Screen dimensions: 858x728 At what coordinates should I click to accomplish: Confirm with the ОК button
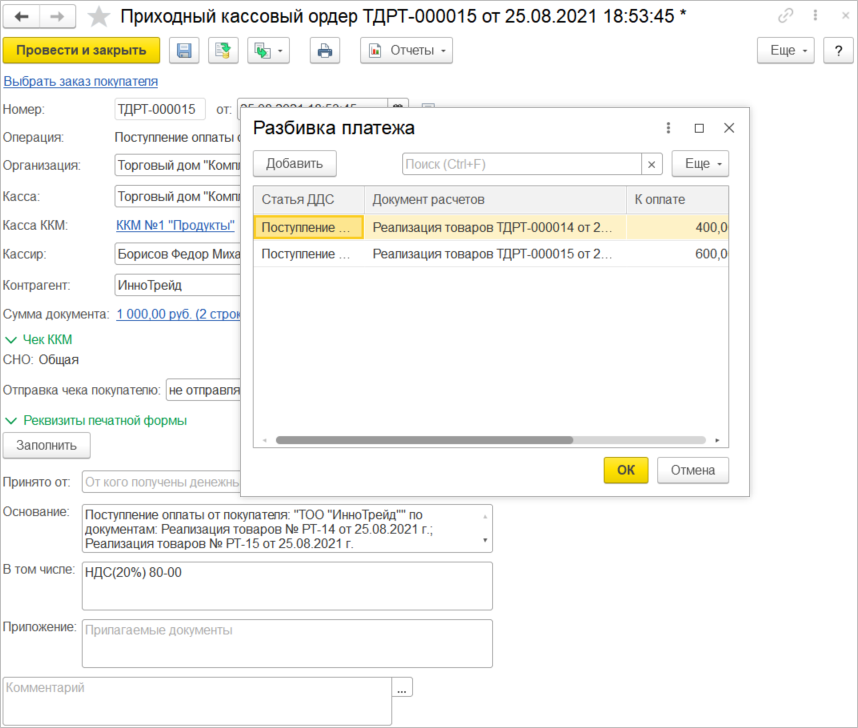(x=626, y=471)
